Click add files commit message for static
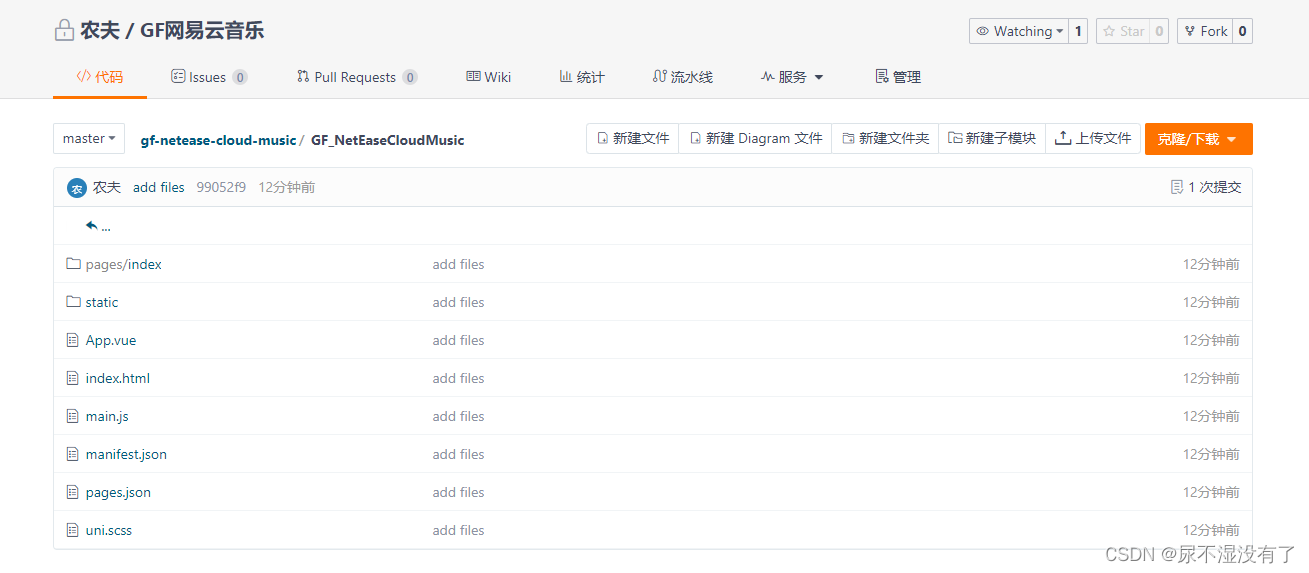Image resolution: width=1309 pixels, height=573 pixels. (458, 302)
